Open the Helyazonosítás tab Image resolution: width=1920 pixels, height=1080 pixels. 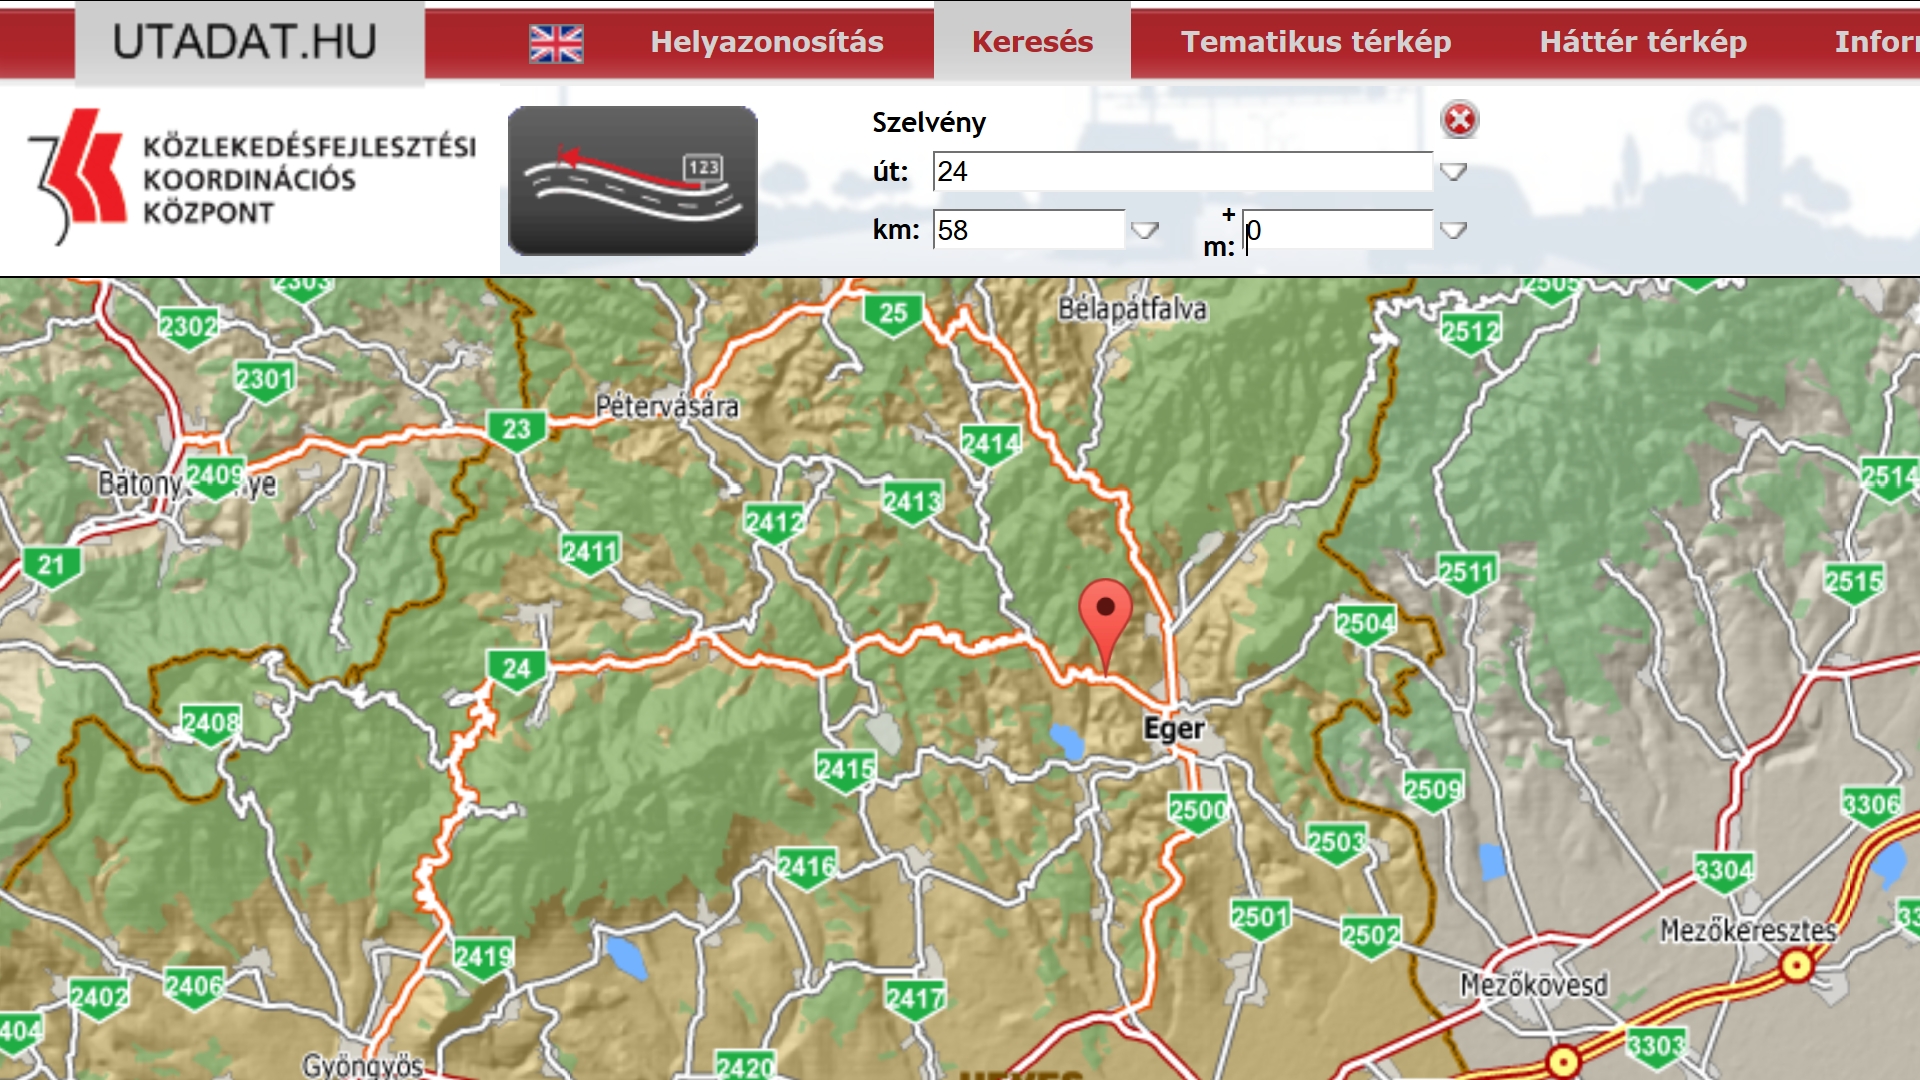(x=766, y=42)
